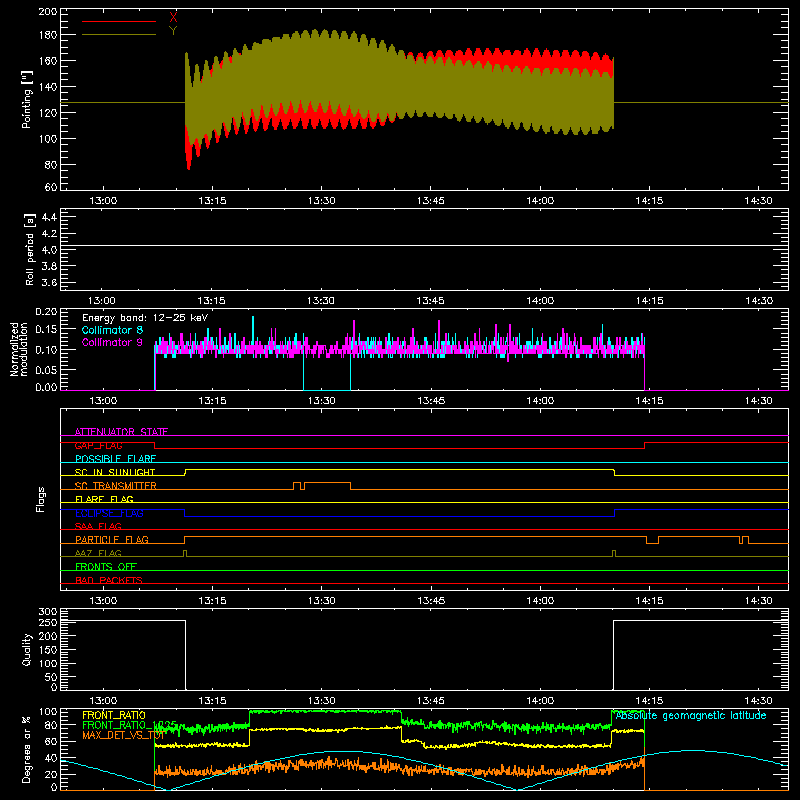This screenshot has width=800, height=800.
Task: Click the 200 tick on the Pointing axis
Action: pos(47,12)
